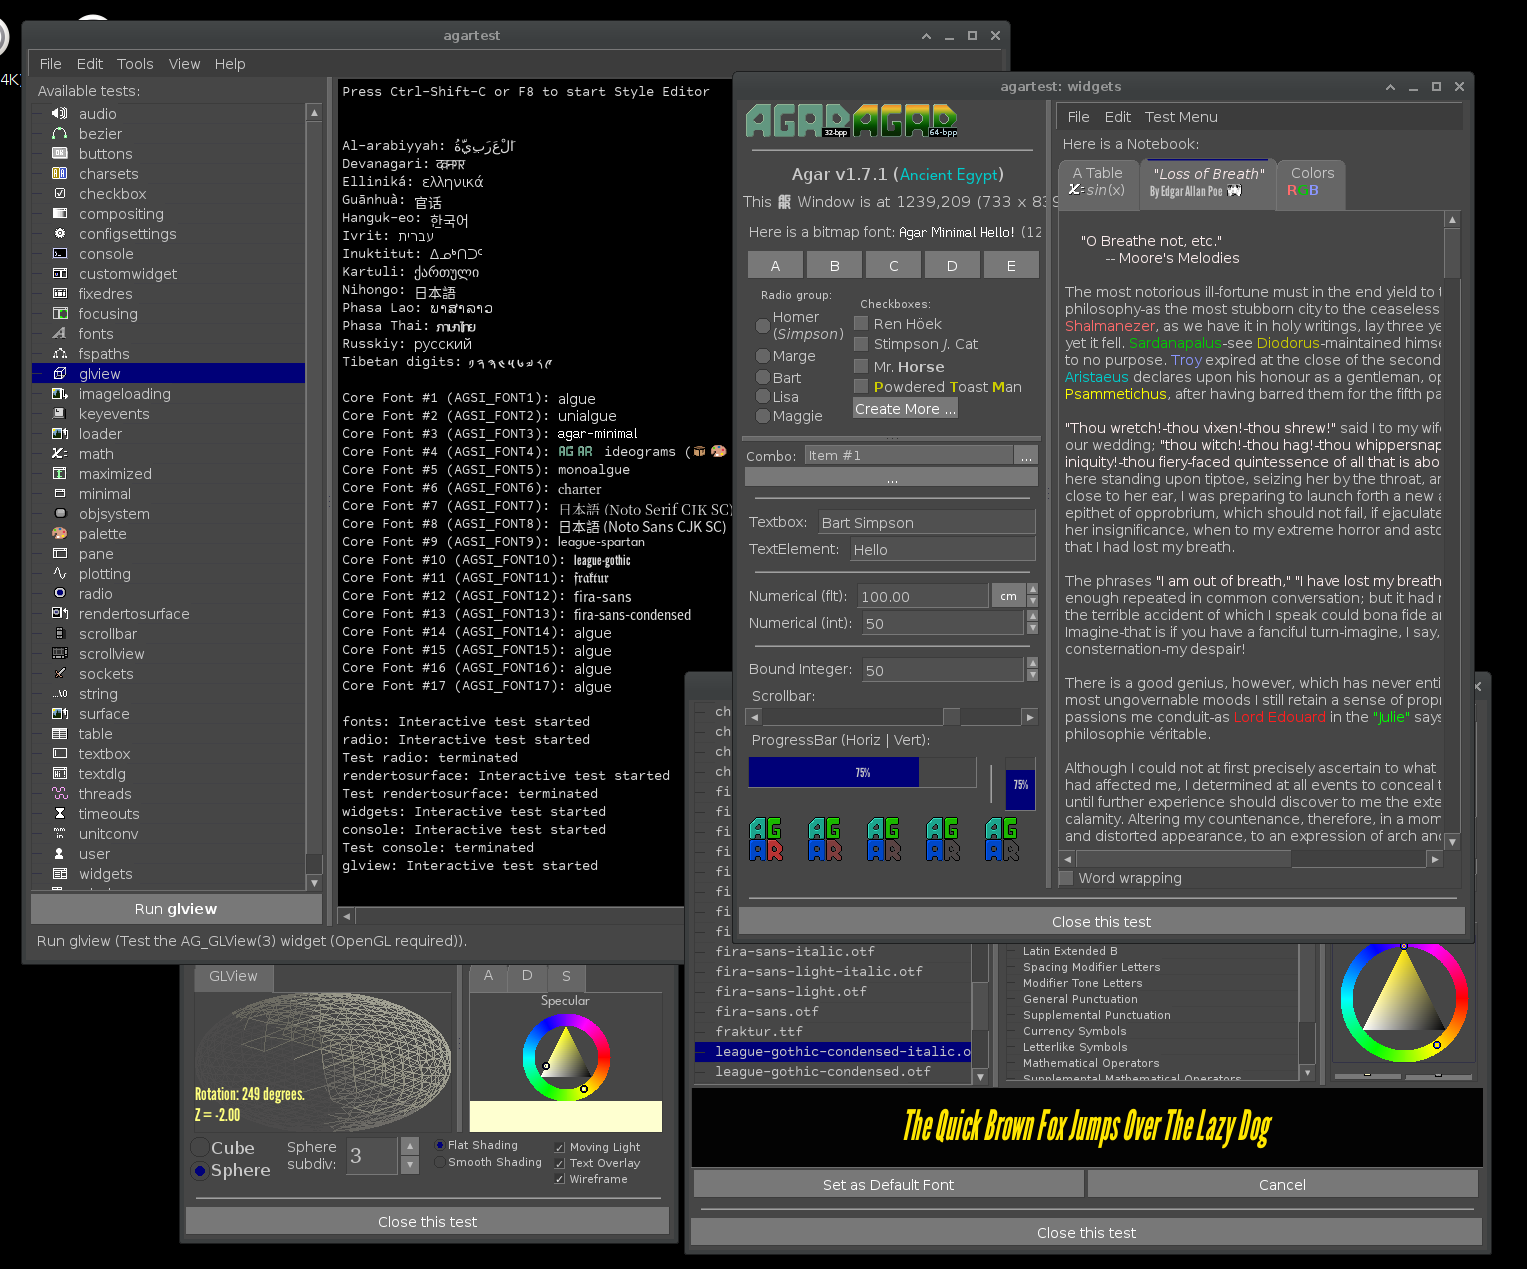
Task: Open the Tools menu in agartest
Action: point(135,64)
